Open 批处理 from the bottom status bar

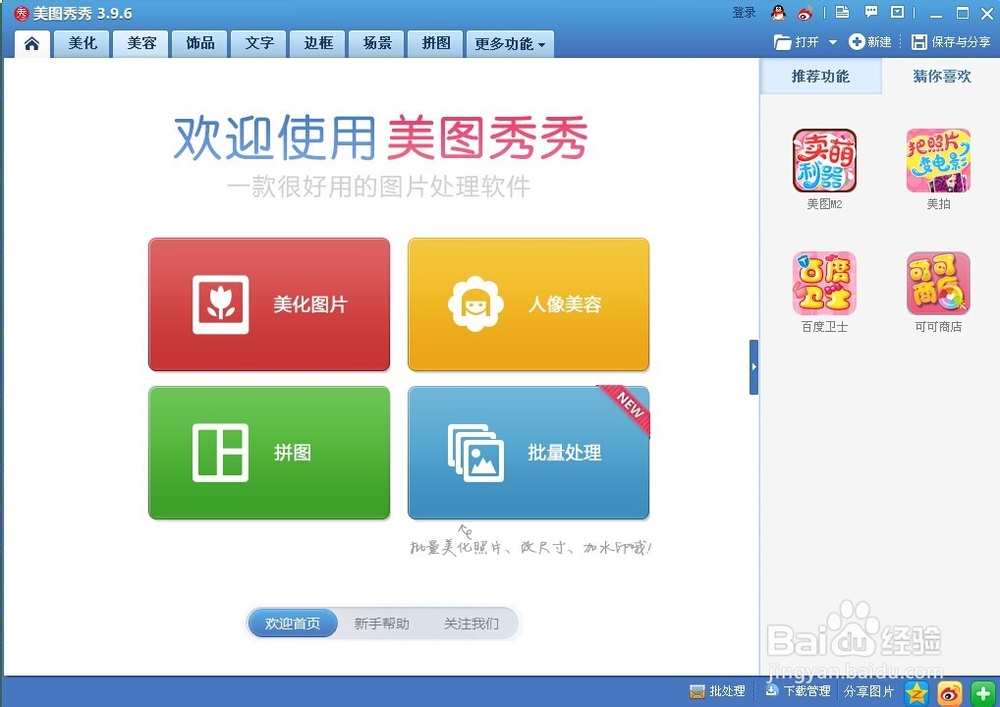pos(717,691)
